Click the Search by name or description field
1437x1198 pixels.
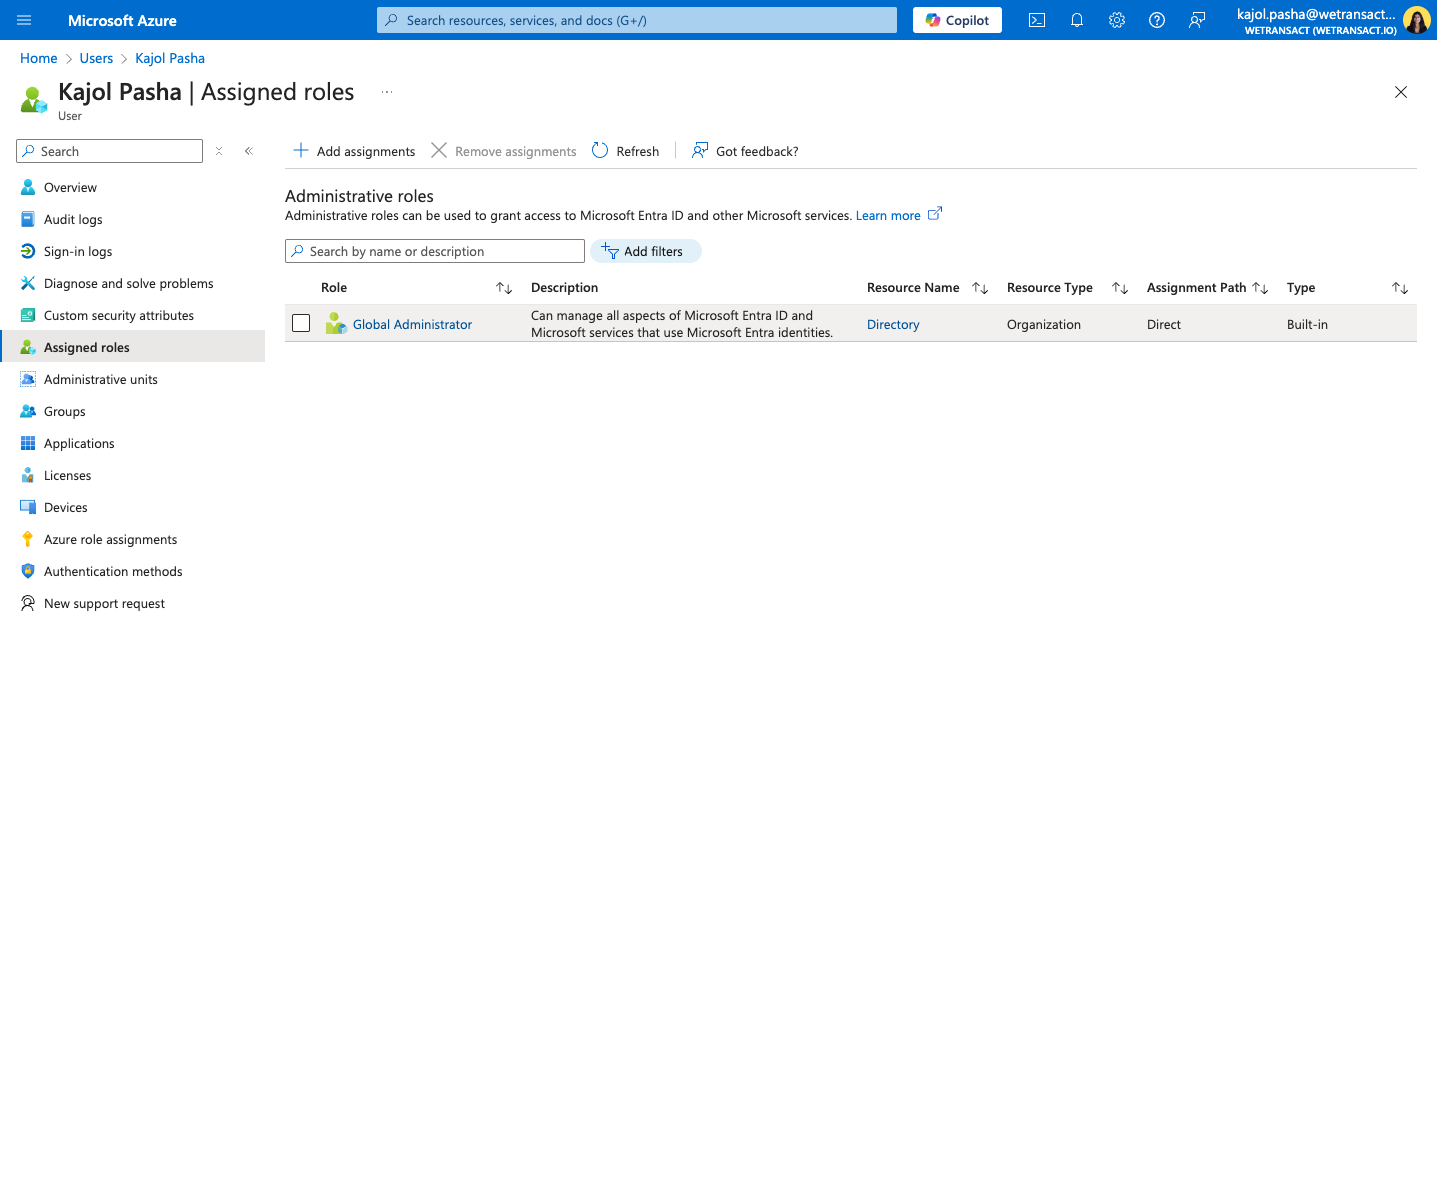click(x=435, y=251)
